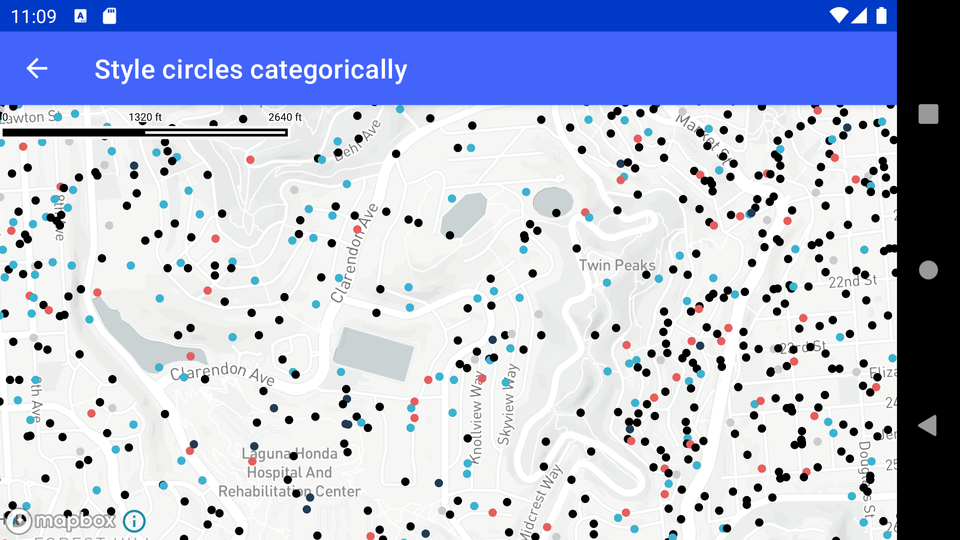Open the Mapbox attribution info icon

pos(134,521)
